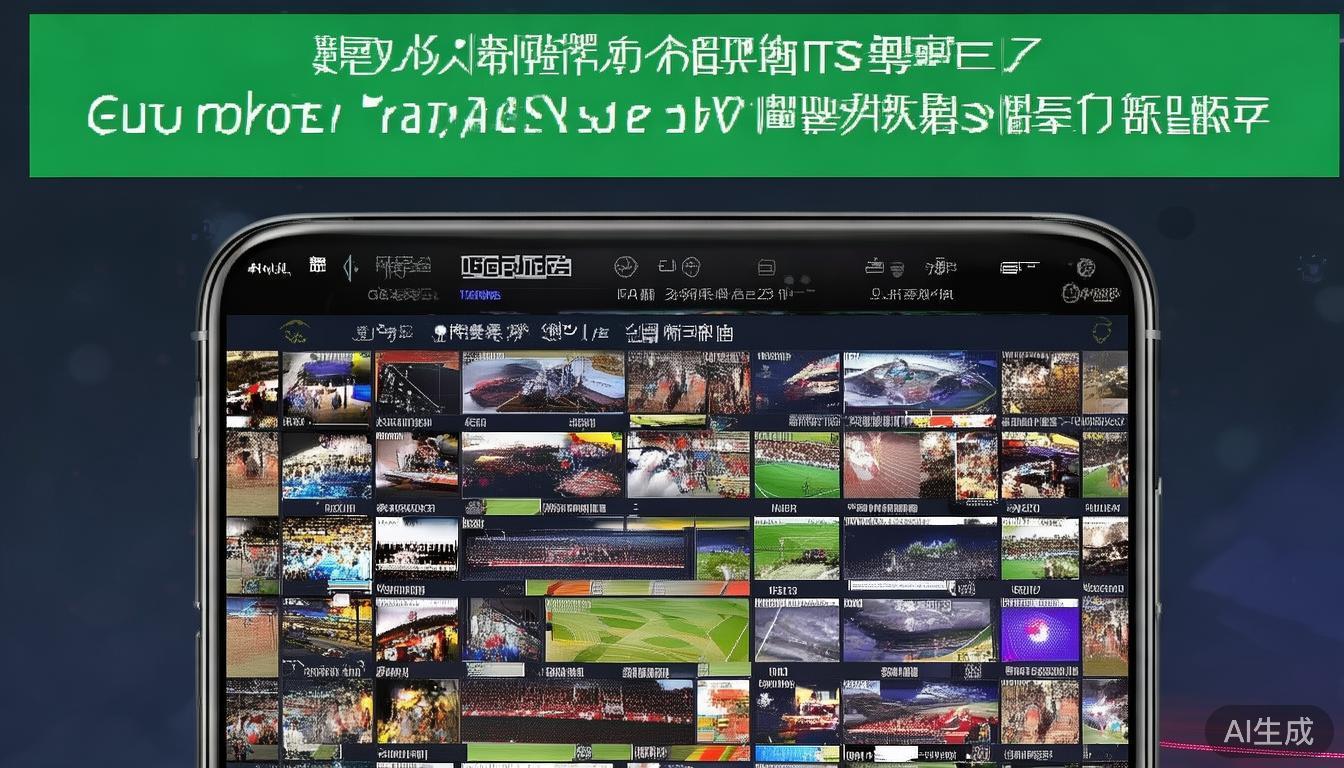Toggle the highlighted blue label under the toolbar

(479, 294)
